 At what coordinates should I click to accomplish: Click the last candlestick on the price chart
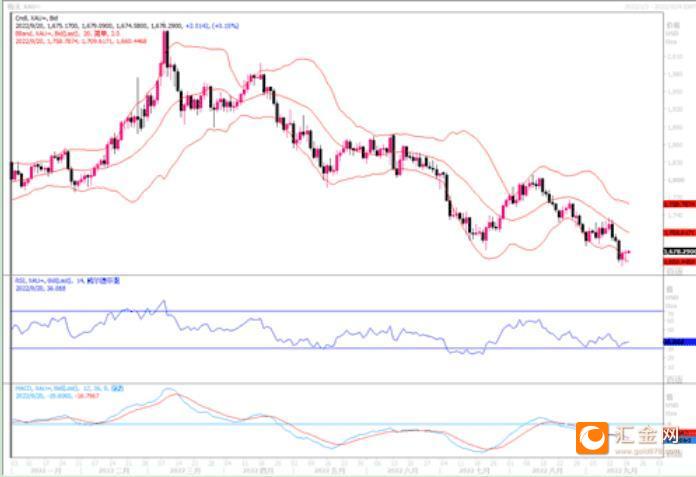[629, 252]
